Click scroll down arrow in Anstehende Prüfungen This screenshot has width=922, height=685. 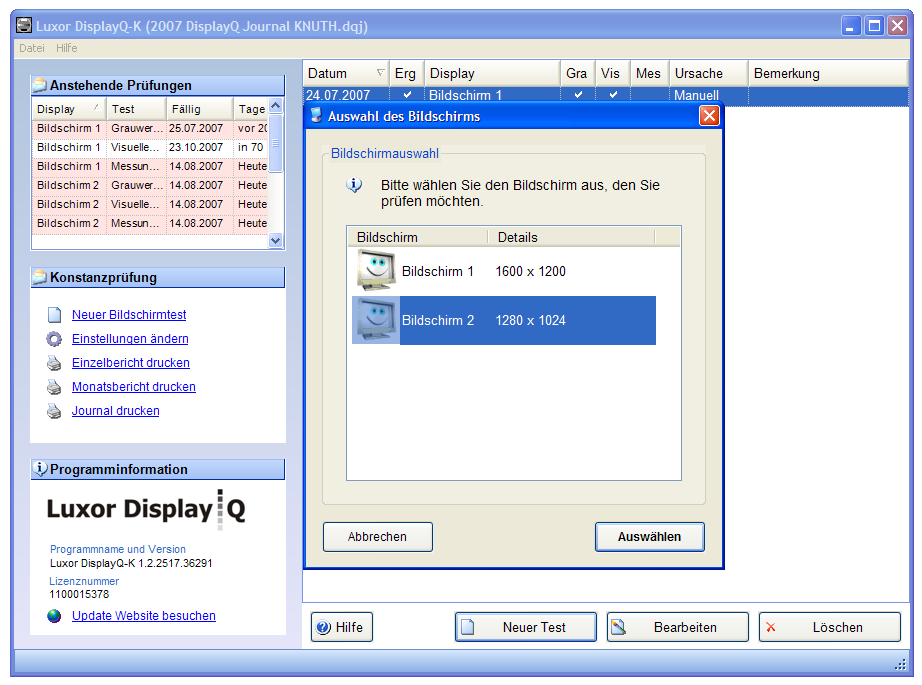(x=275, y=240)
